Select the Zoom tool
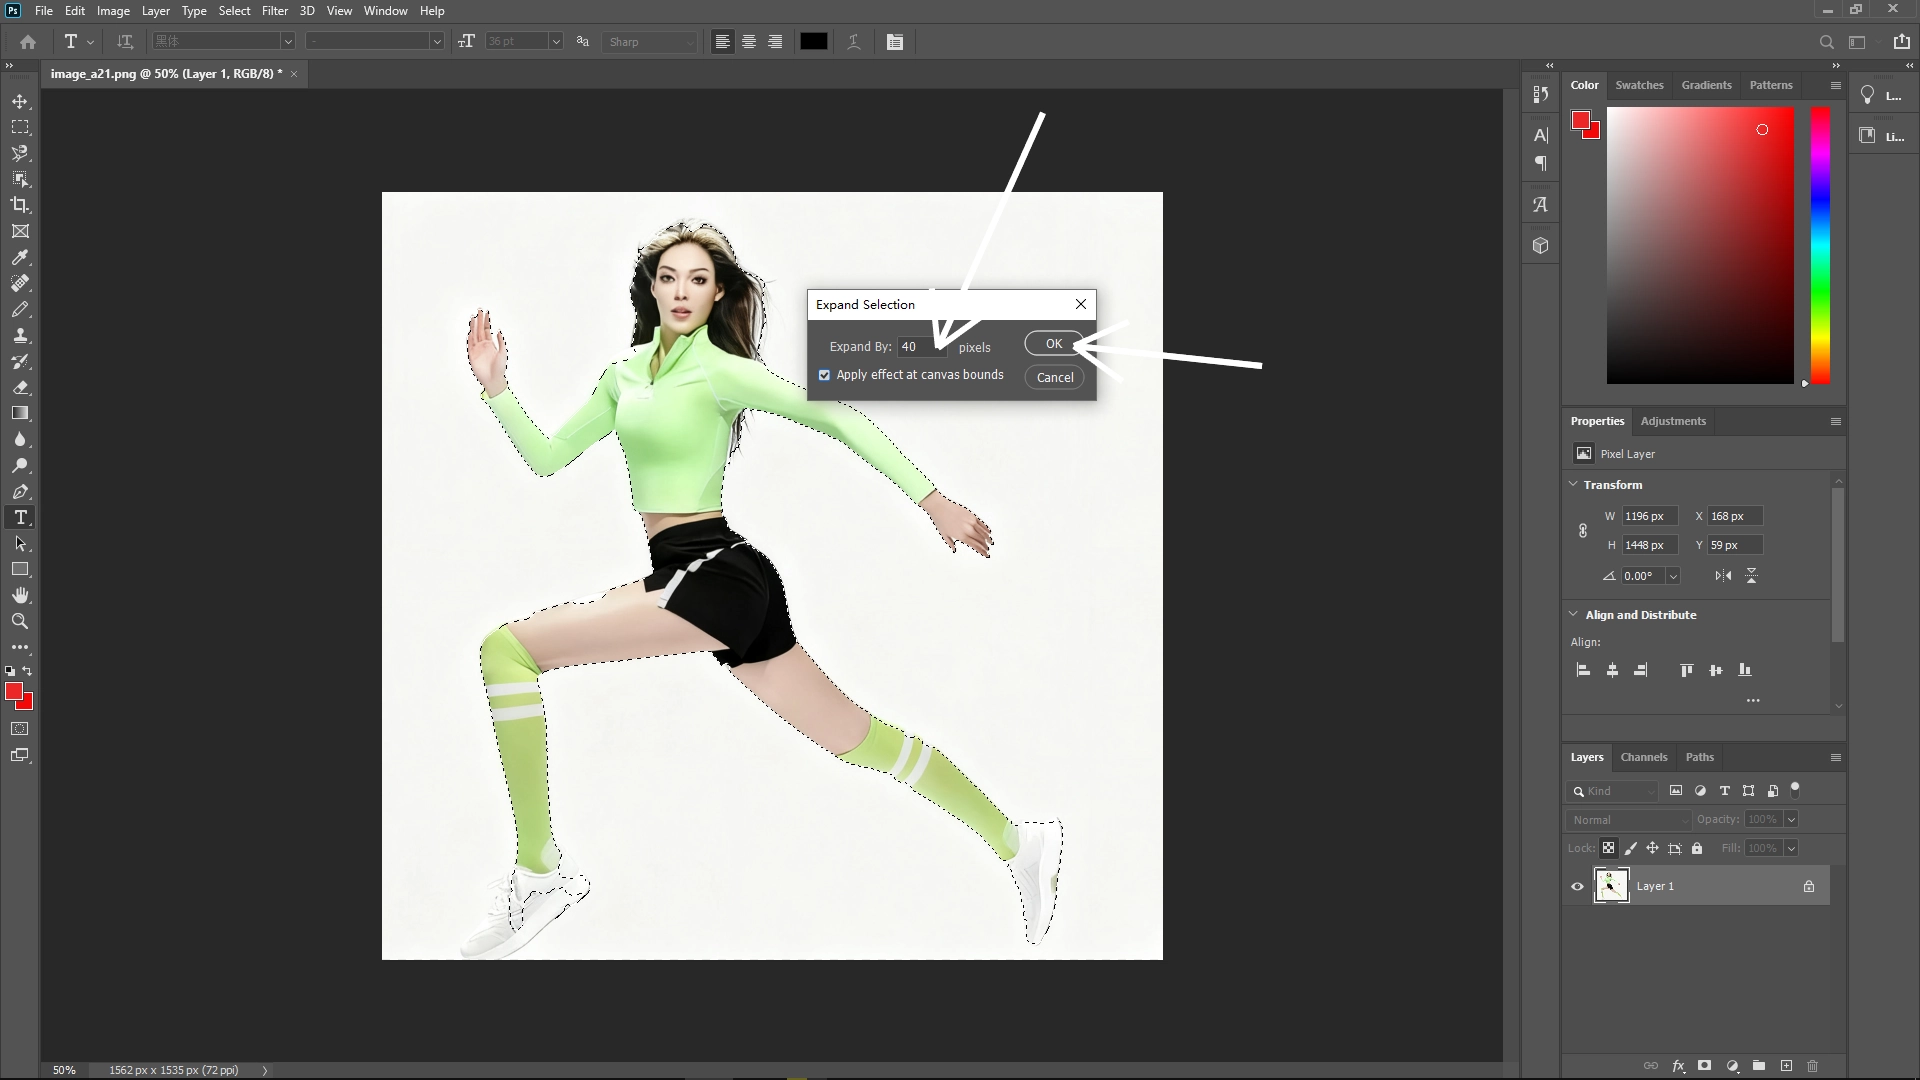 pos(20,620)
